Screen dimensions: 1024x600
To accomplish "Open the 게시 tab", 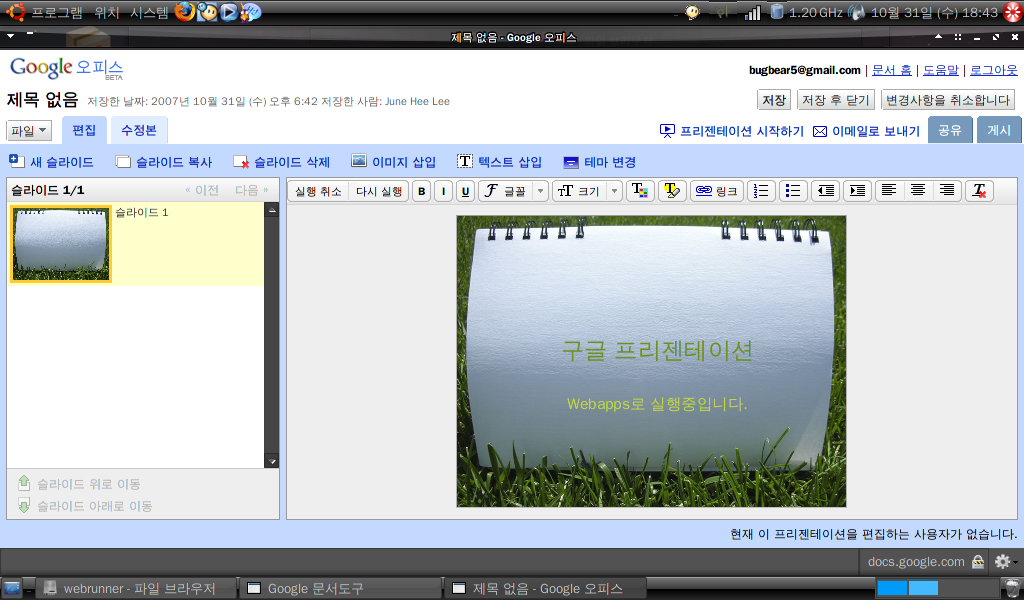I will 999,130.
